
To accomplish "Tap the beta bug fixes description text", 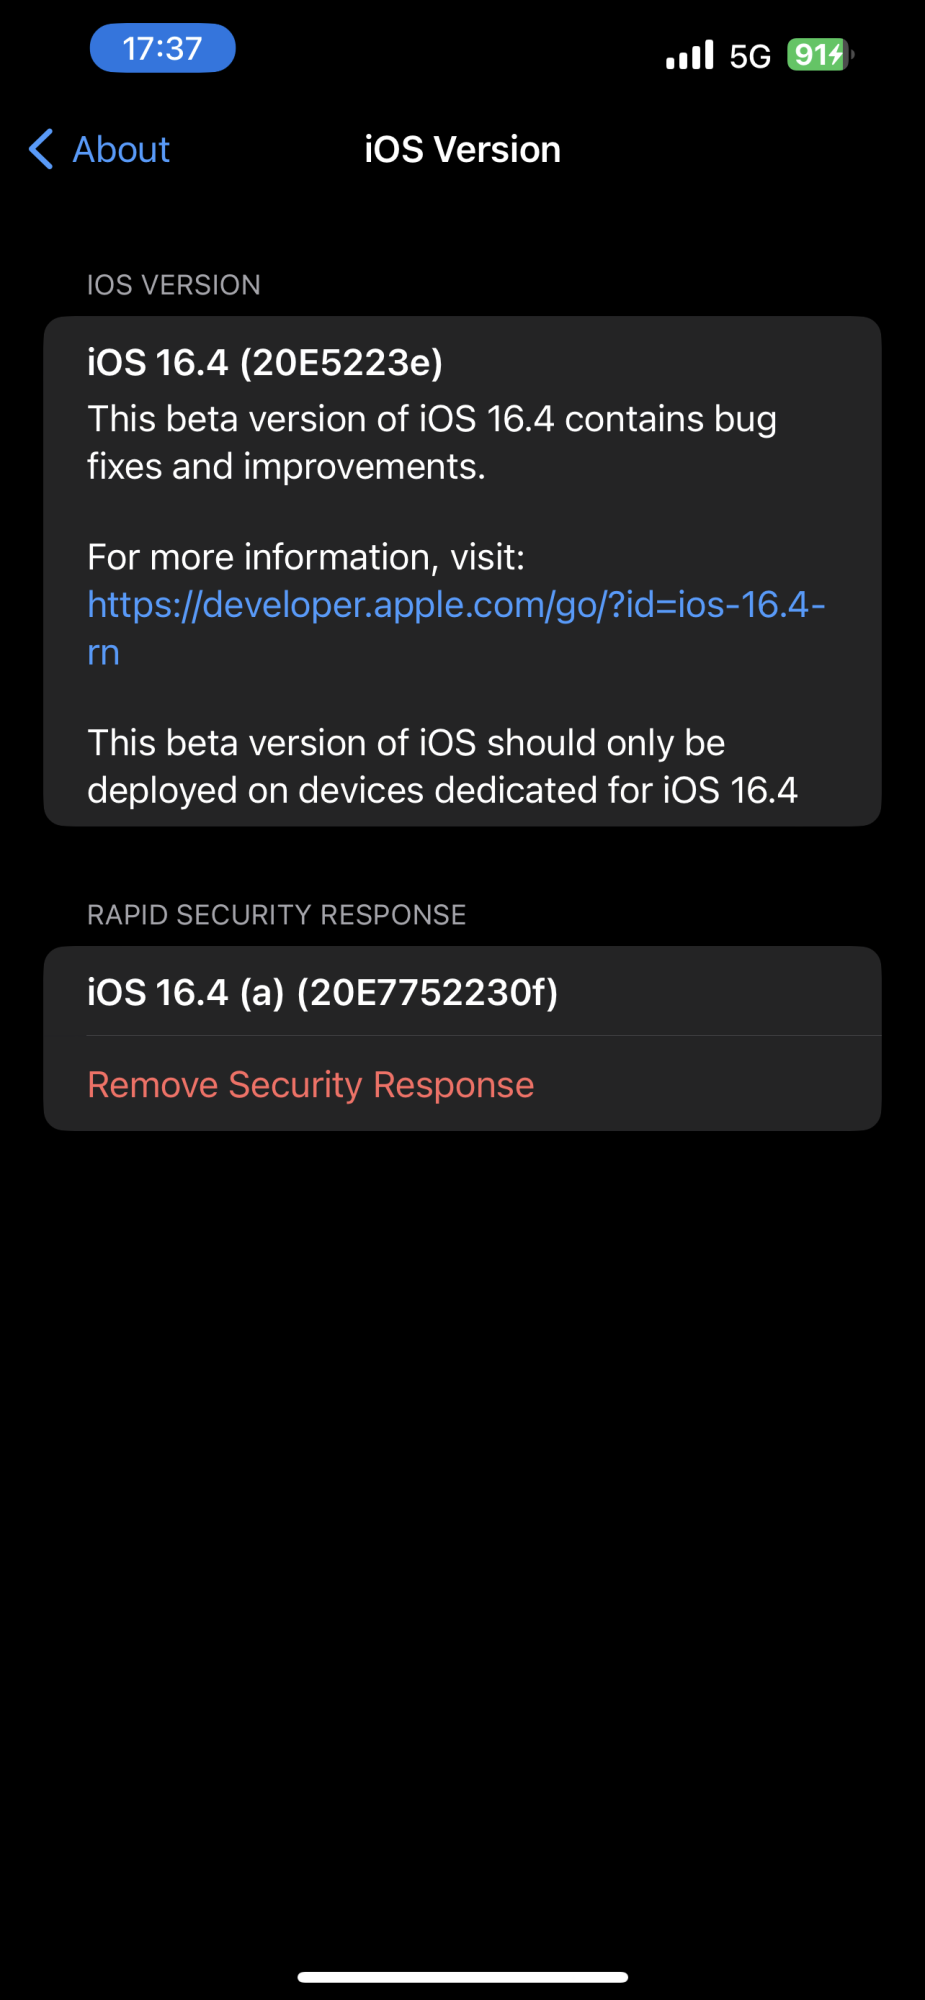I will (x=431, y=442).
